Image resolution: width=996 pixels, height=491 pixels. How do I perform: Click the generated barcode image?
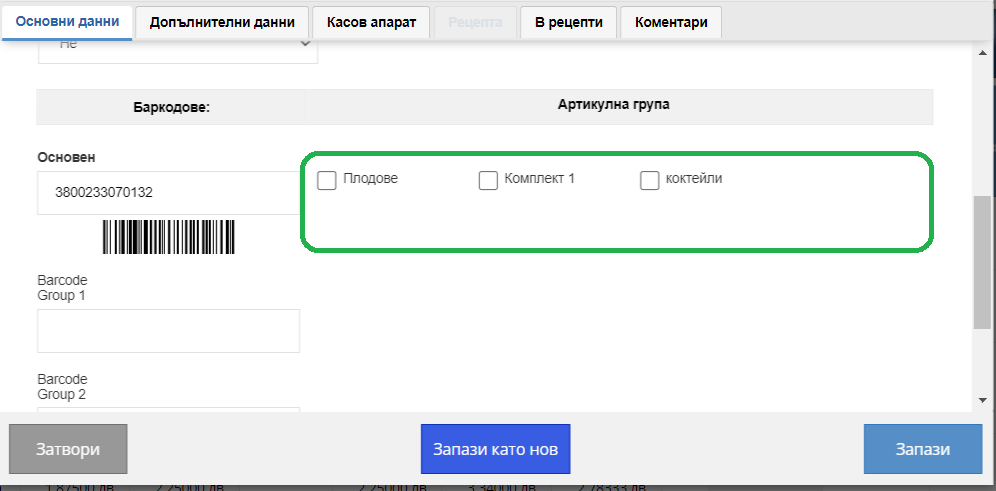pyautogui.click(x=169, y=237)
